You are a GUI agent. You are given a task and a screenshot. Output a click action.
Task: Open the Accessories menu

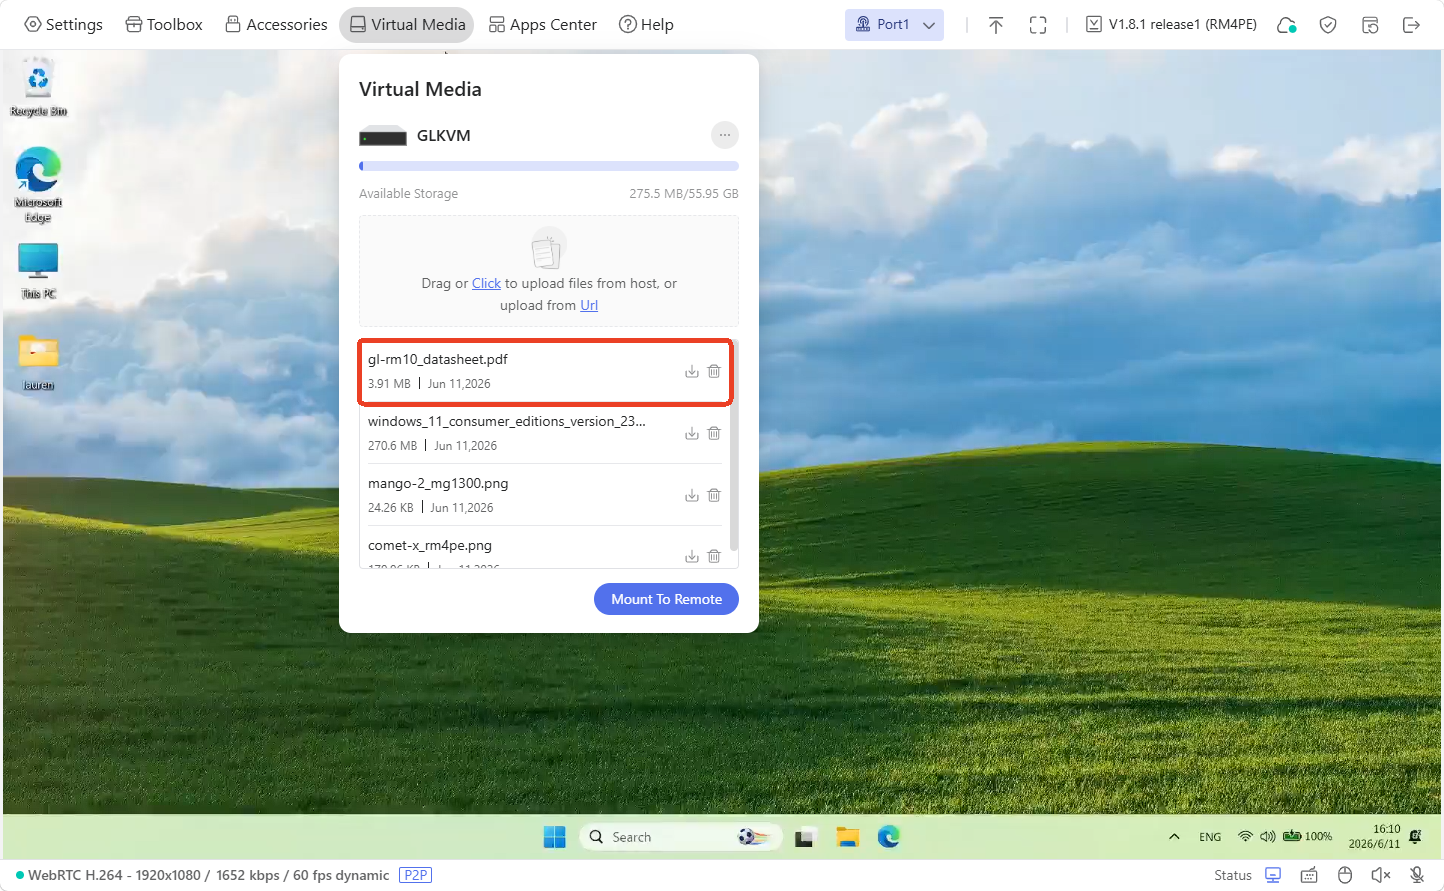(276, 24)
